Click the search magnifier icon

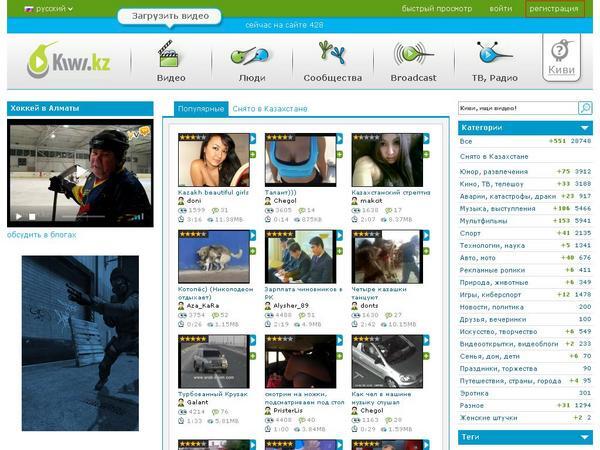click(x=585, y=108)
